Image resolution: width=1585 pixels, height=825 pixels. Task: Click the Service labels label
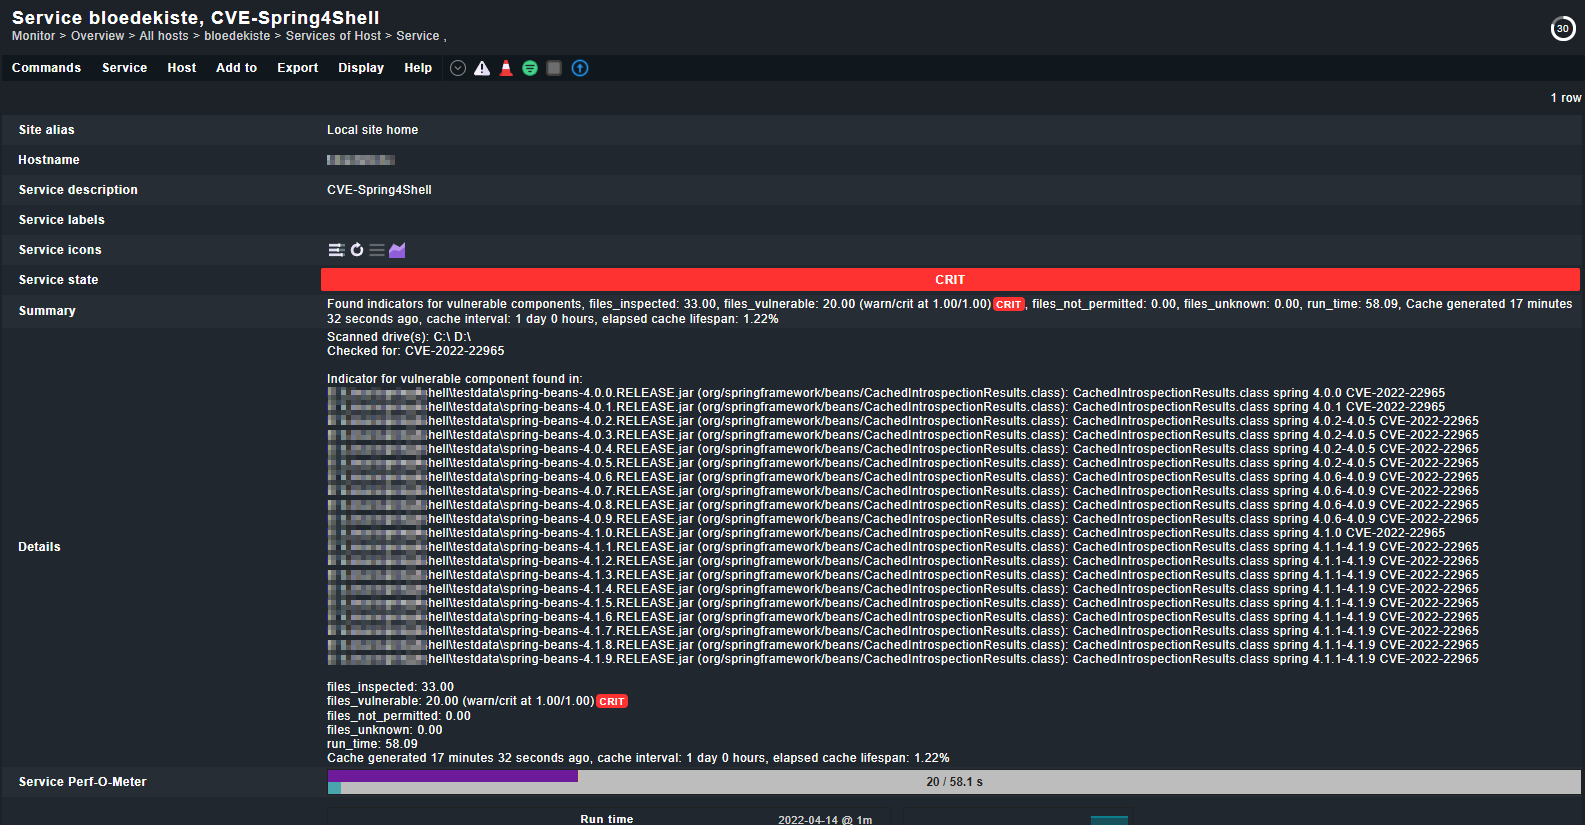(61, 220)
